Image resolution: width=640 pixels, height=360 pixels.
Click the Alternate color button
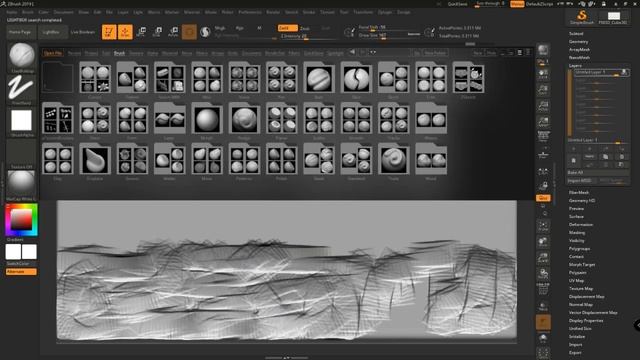(21, 272)
